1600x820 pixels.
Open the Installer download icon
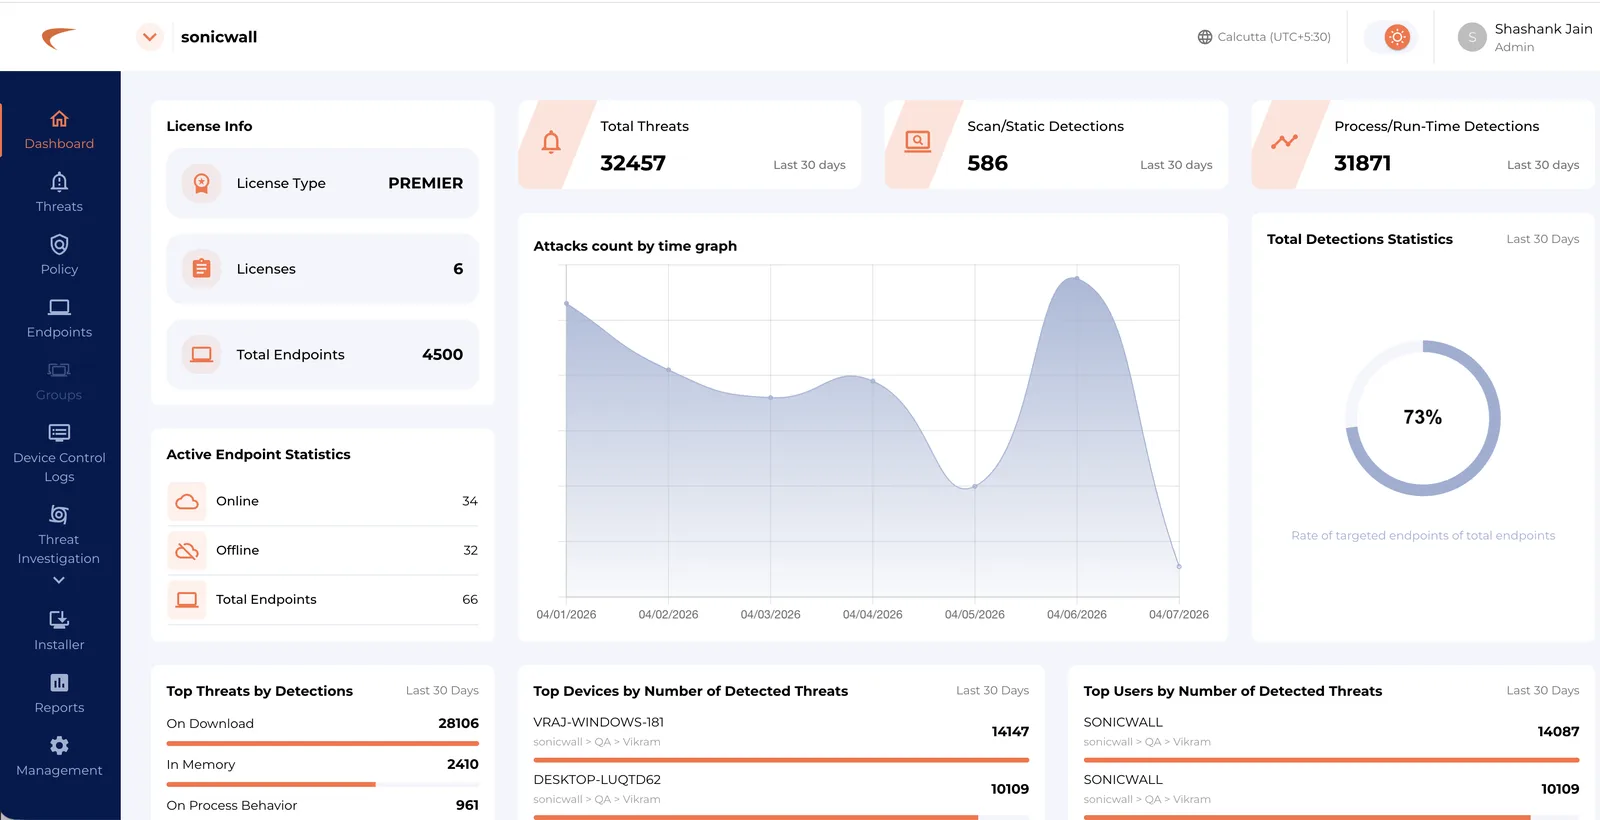(59, 620)
